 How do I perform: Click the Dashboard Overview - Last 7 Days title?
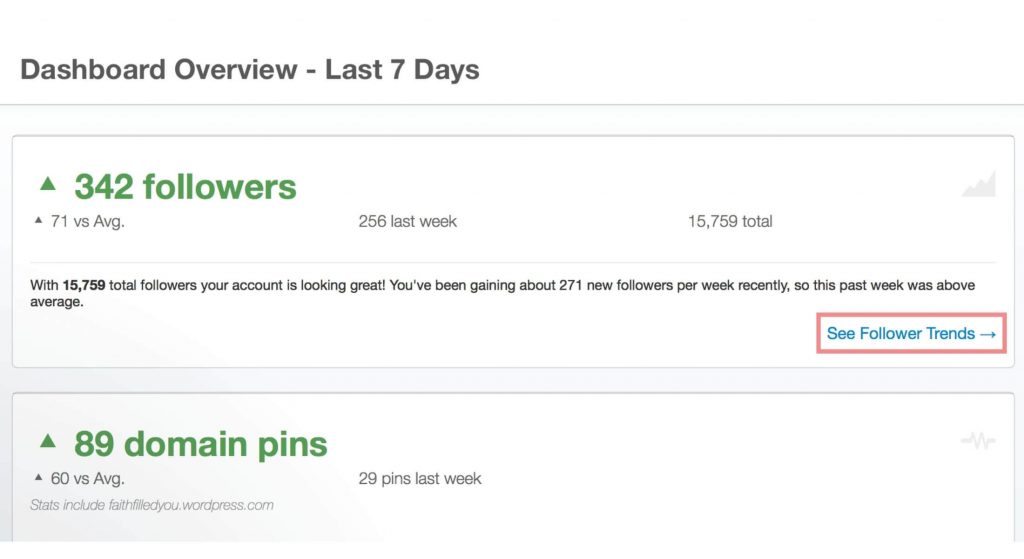250,69
